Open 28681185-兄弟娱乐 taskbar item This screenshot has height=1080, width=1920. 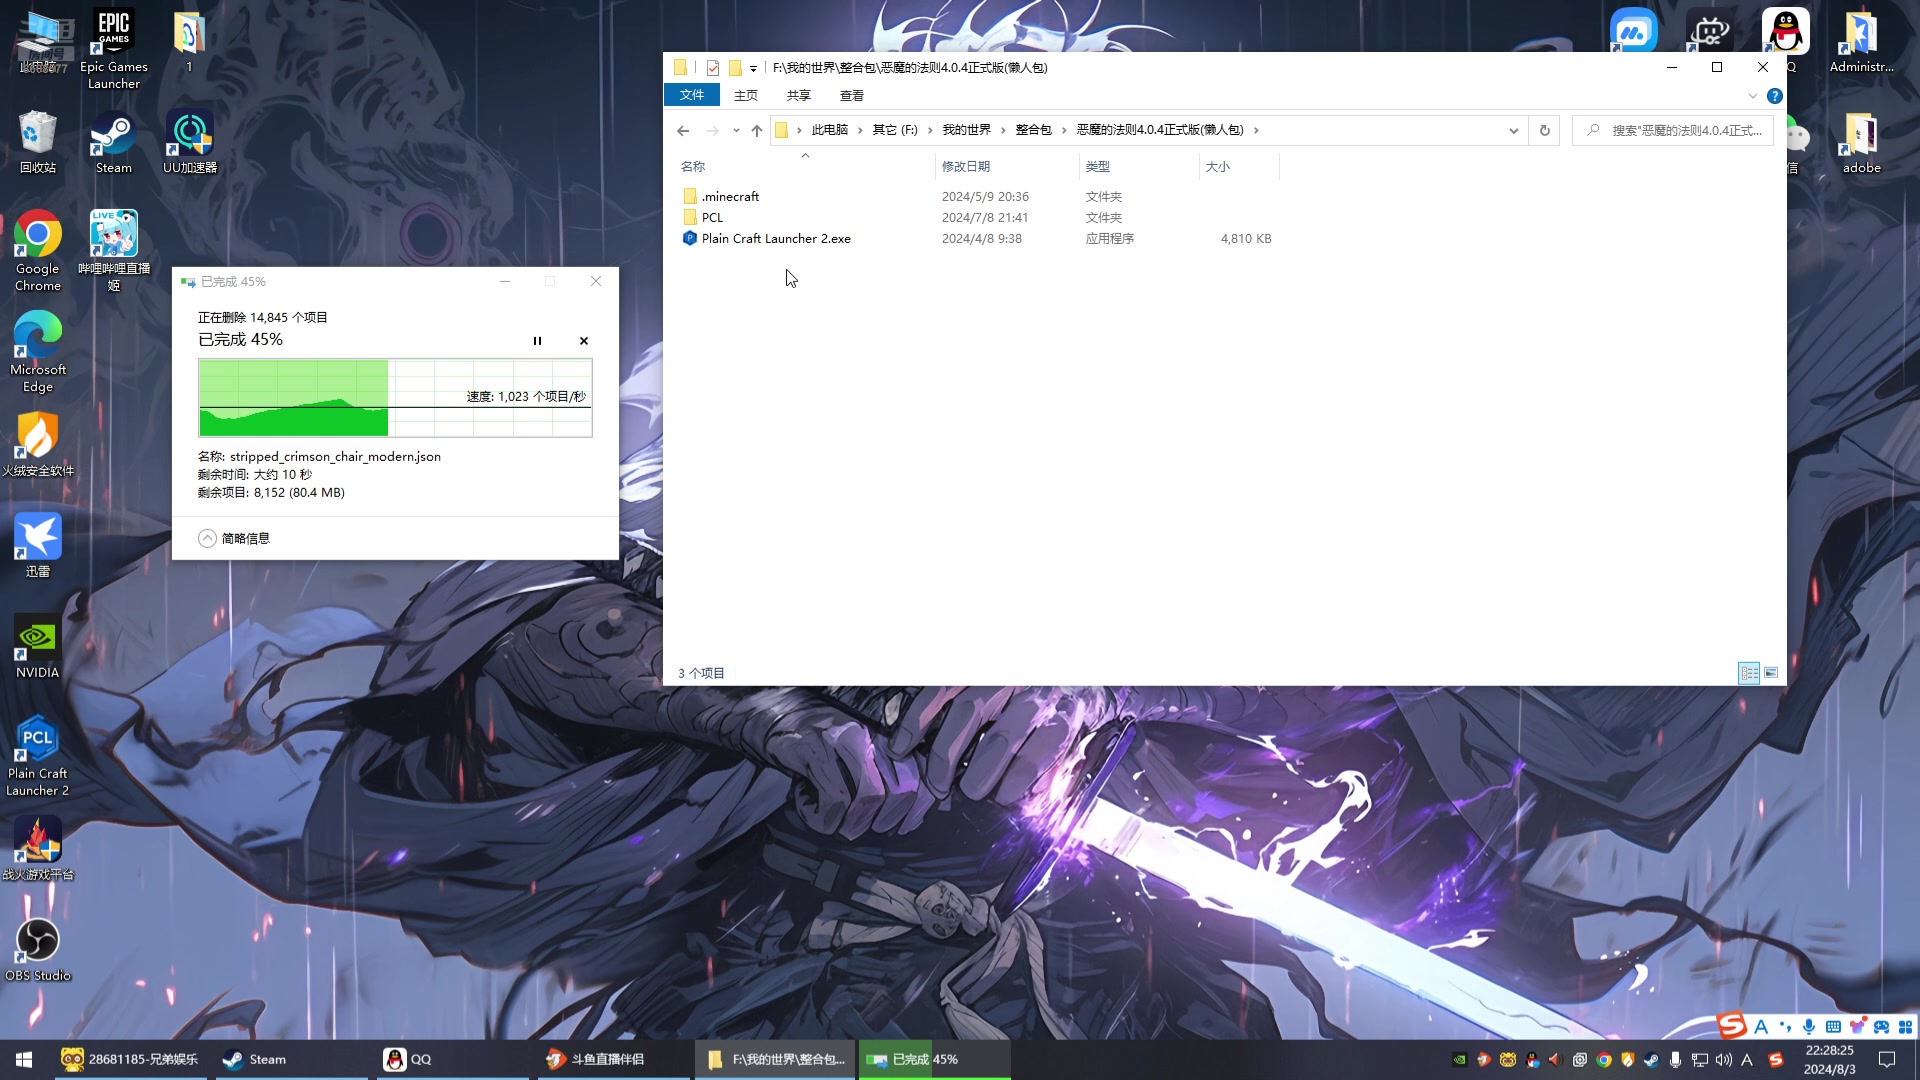130,1059
